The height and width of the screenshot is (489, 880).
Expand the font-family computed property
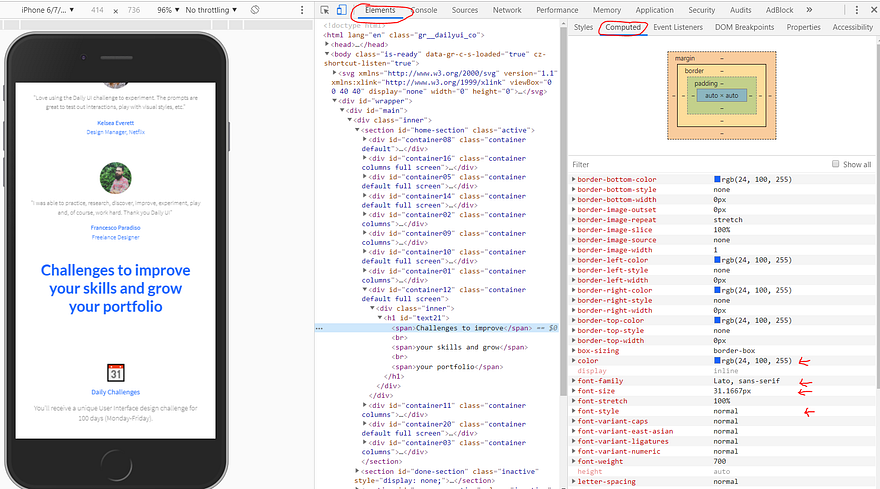point(574,381)
